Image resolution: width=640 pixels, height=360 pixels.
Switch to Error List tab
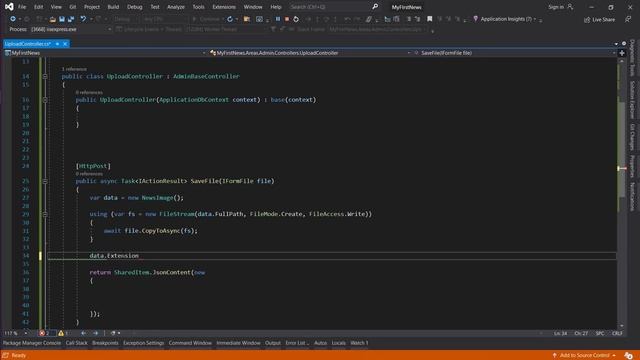coord(296,343)
